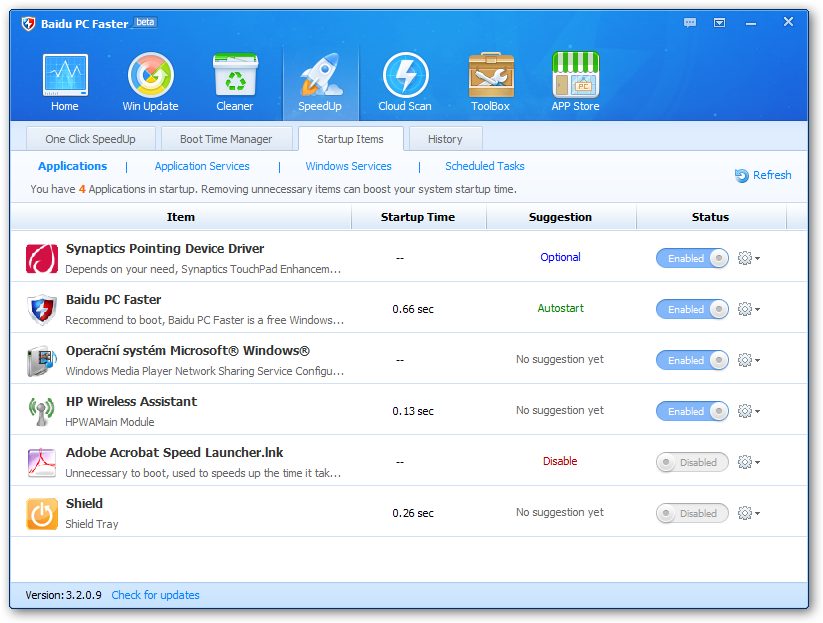The height and width of the screenshot is (623, 823).
Task: Click the Version: 3.2.0.9 status text
Action: pos(64,595)
